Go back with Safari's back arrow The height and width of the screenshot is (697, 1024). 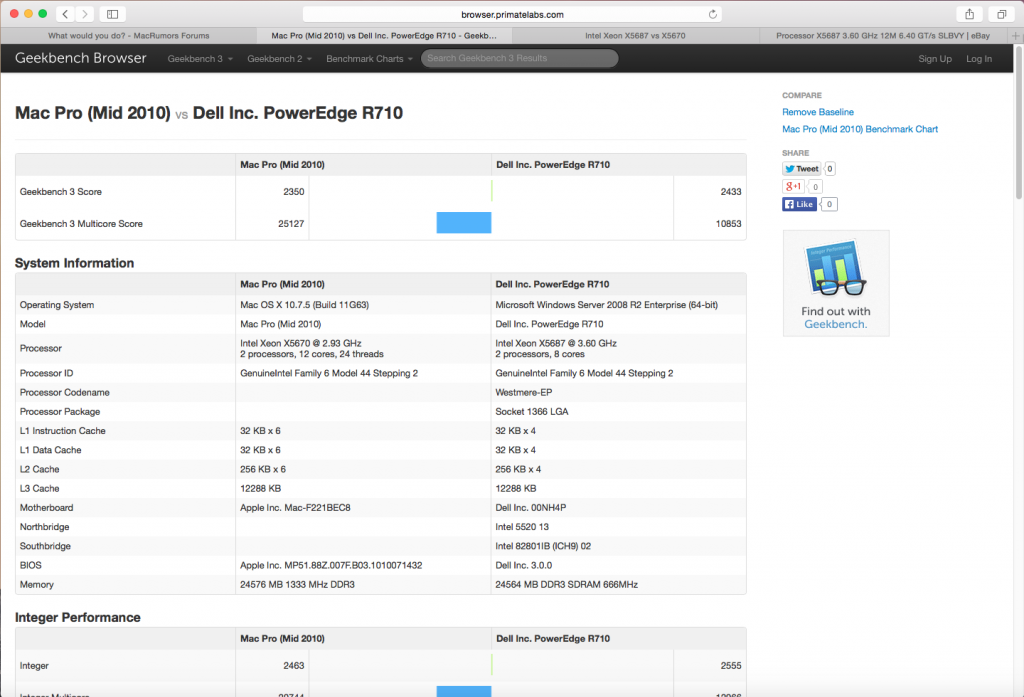click(x=65, y=14)
